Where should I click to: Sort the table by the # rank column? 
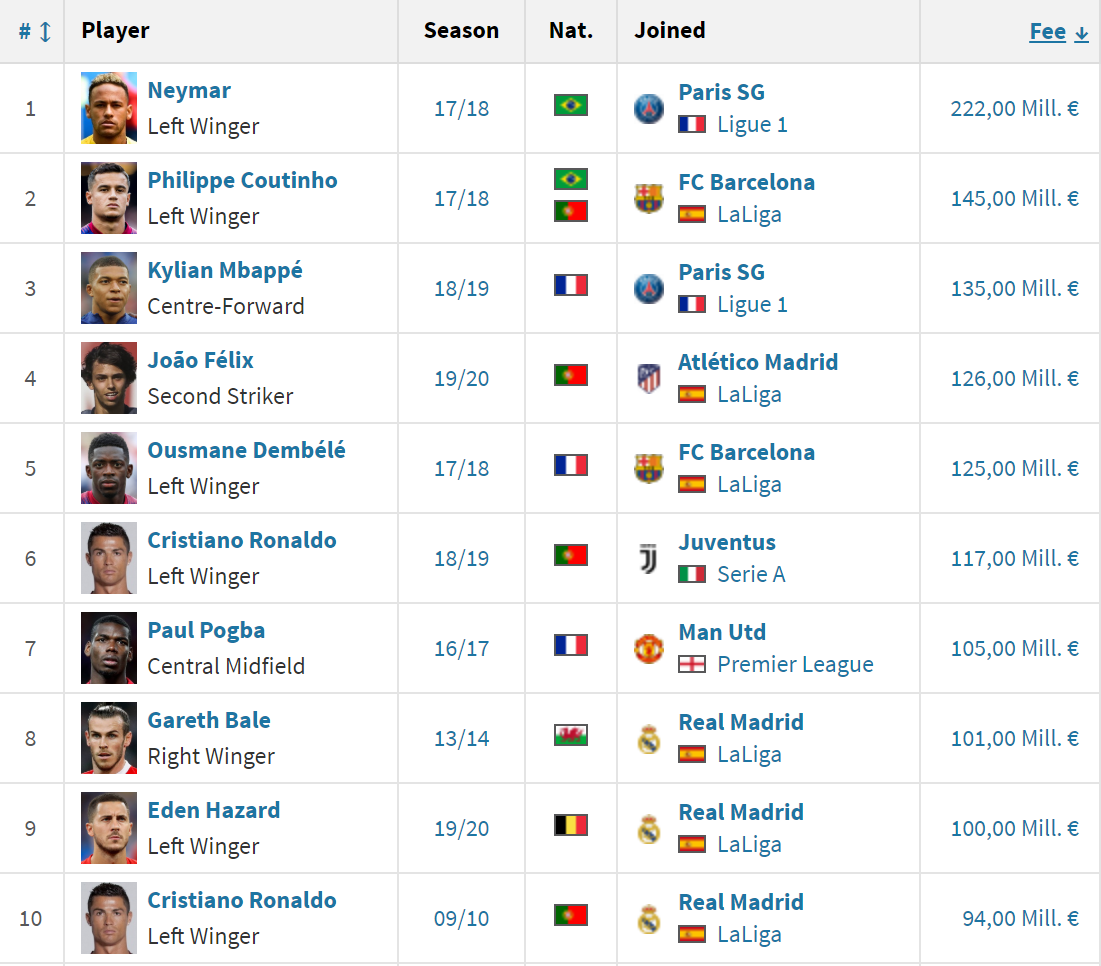click(x=35, y=31)
